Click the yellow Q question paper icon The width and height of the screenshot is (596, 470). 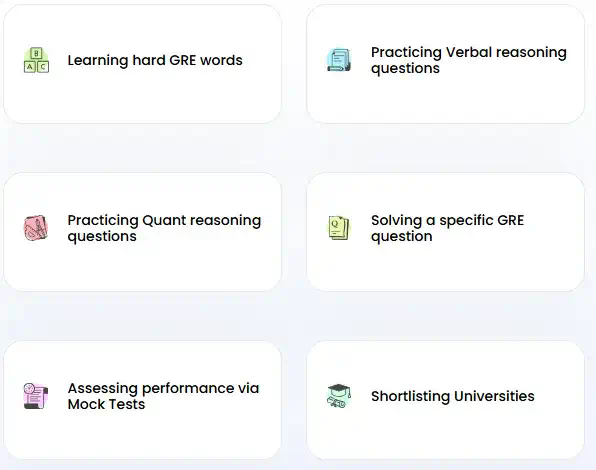click(339, 228)
